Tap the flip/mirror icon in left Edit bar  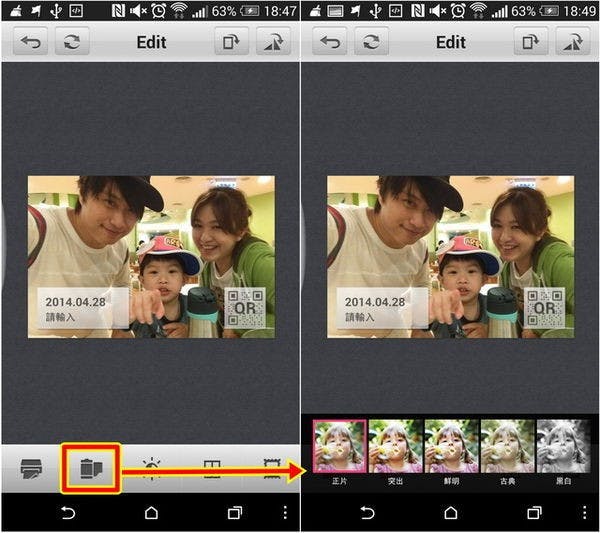273,41
